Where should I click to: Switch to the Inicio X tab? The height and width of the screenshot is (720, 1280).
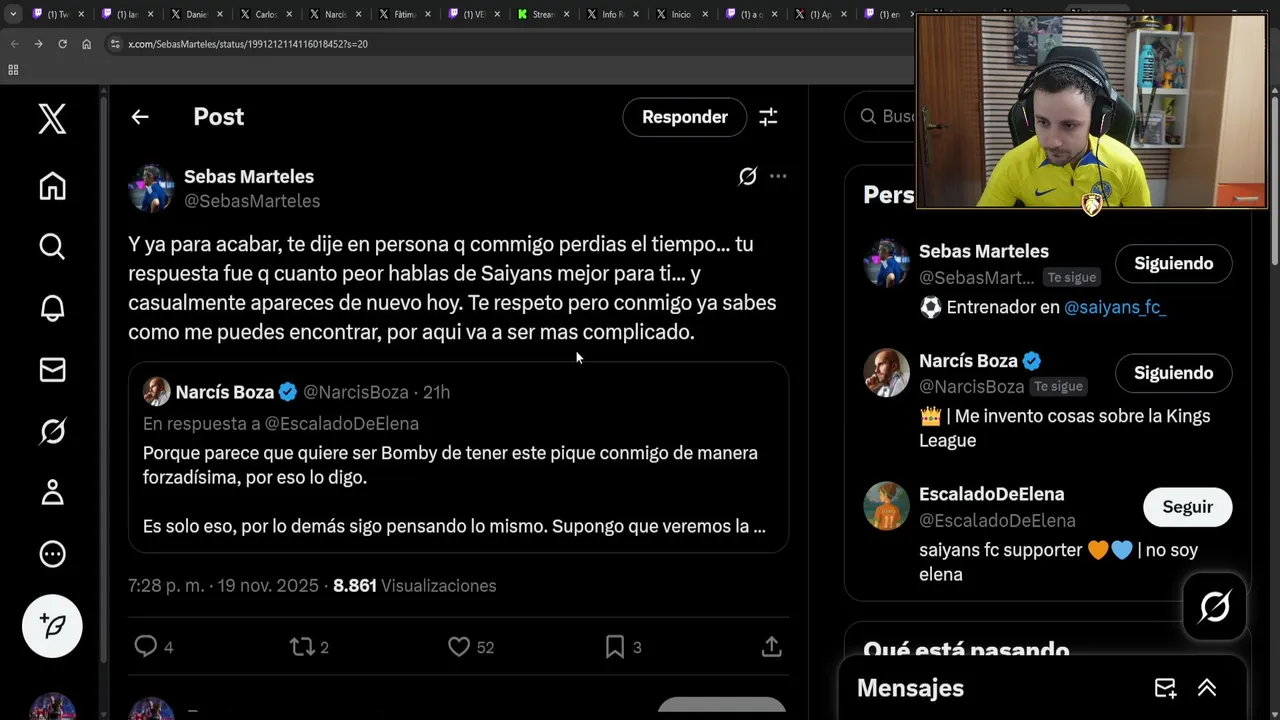click(680, 14)
